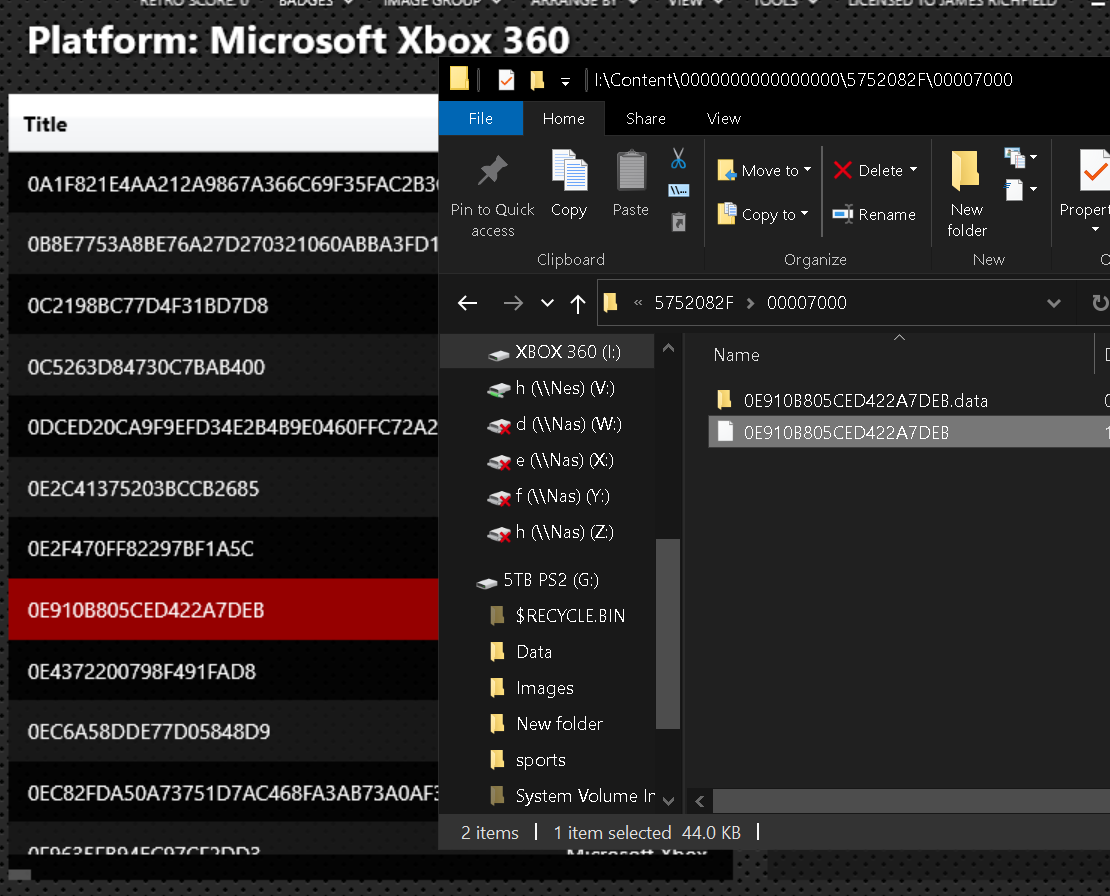Click title bar Properties quick access icon
This screenshot has height=896, width=1110.
[x=506, y=80]
